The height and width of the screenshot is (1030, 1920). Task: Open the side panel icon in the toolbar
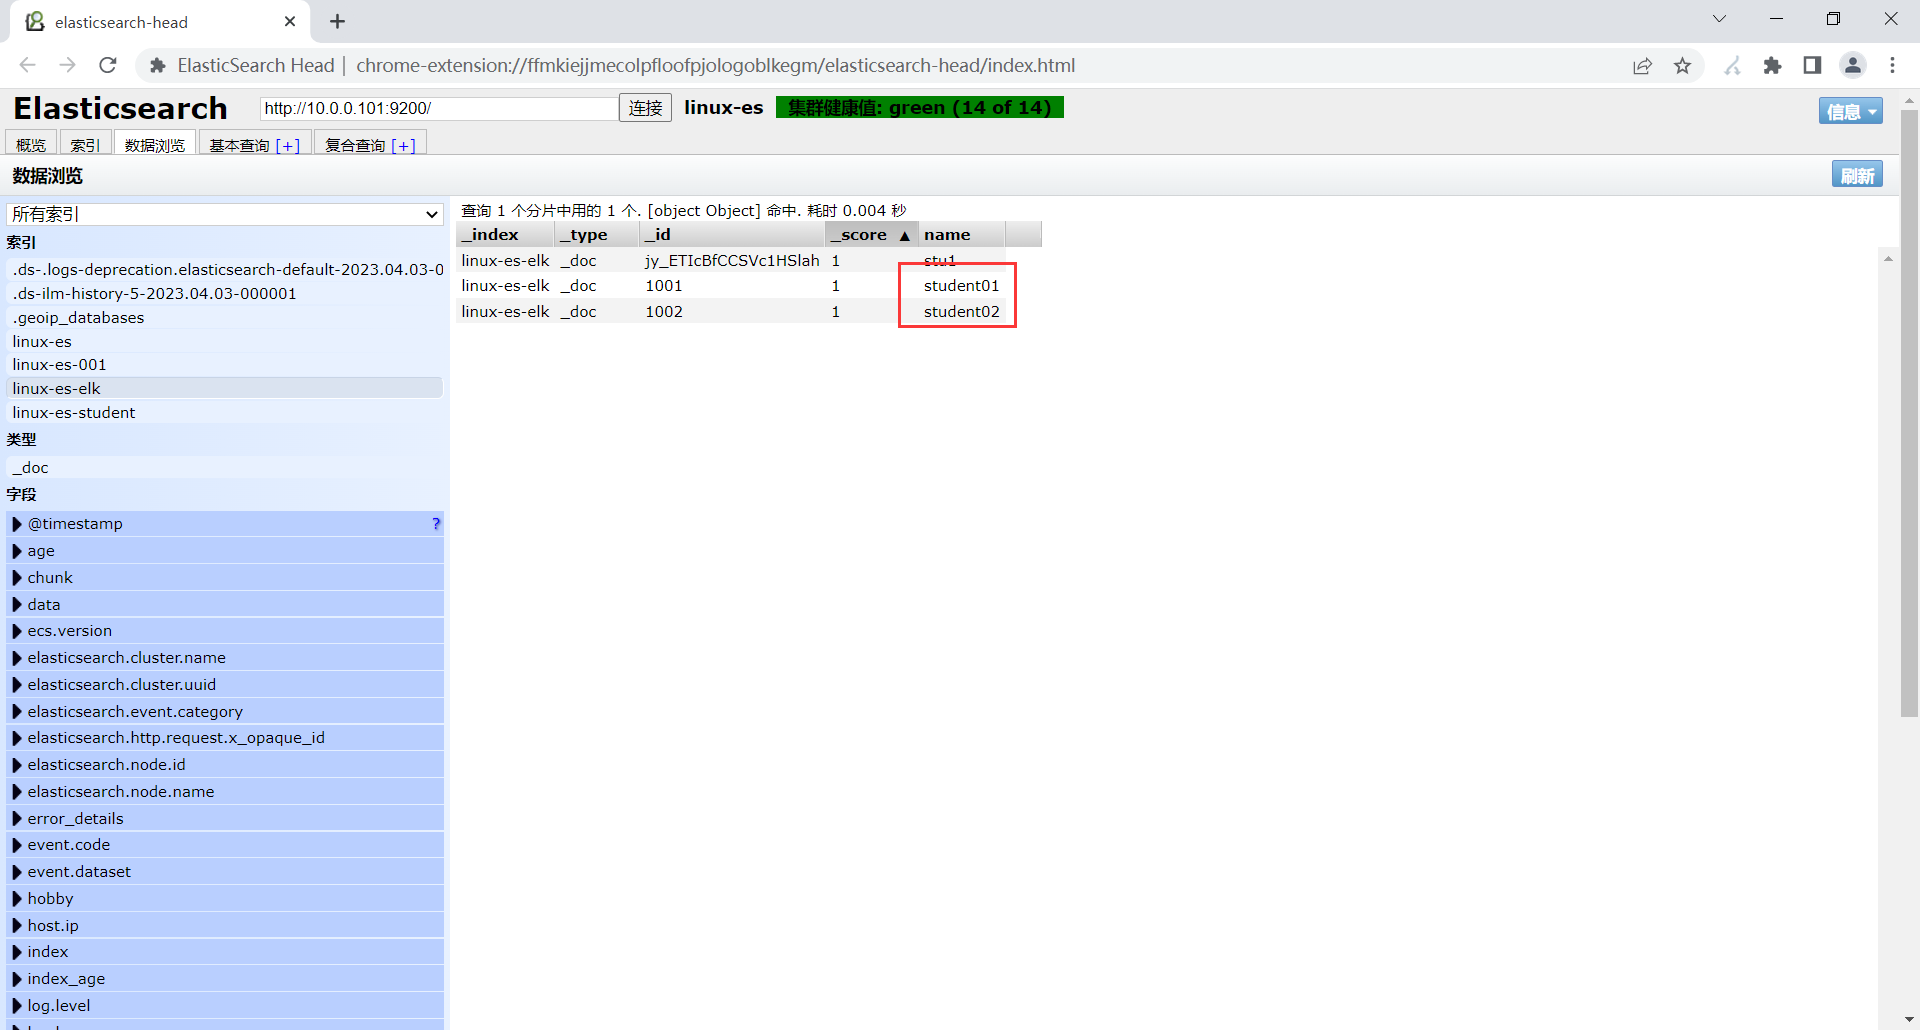point(1812,65)
